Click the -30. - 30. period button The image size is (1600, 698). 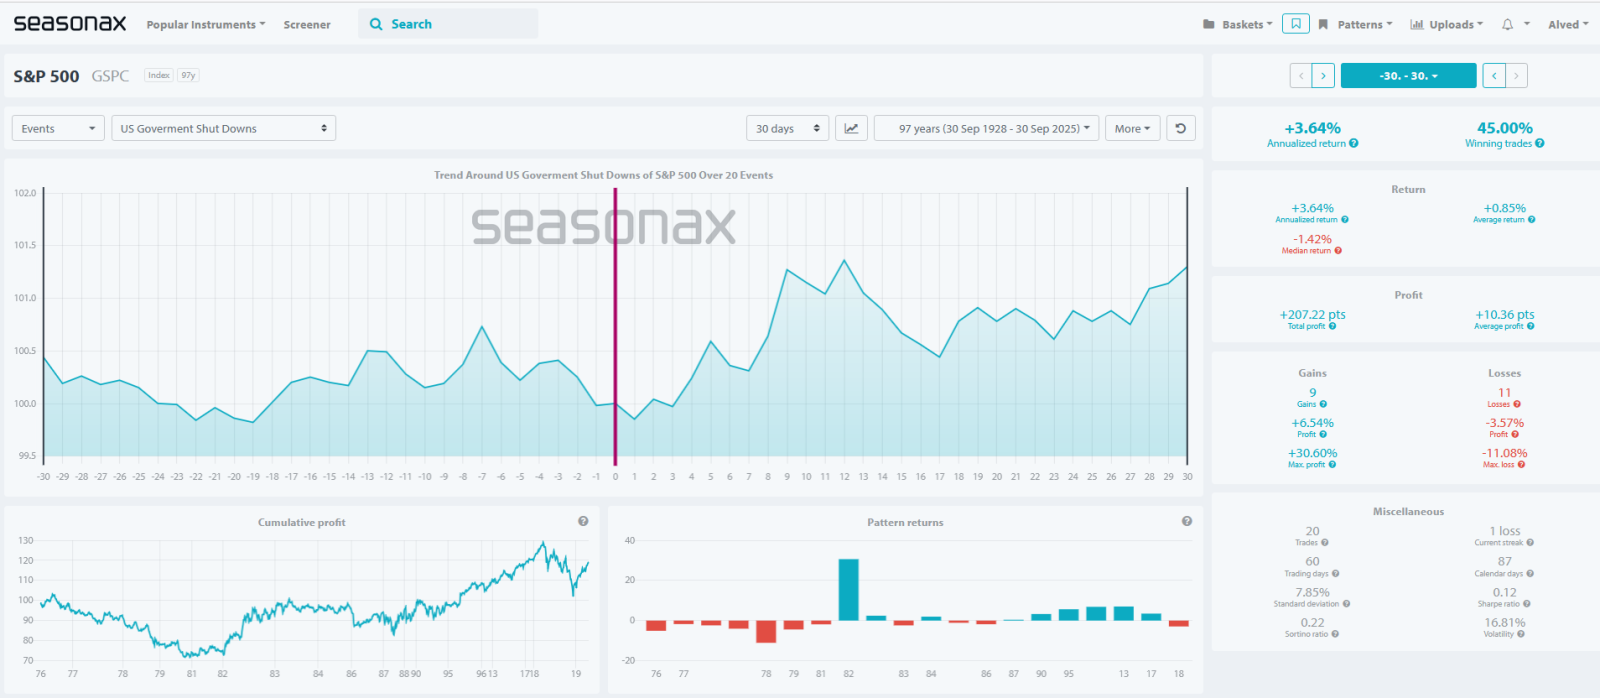[x=1408, y=76]
